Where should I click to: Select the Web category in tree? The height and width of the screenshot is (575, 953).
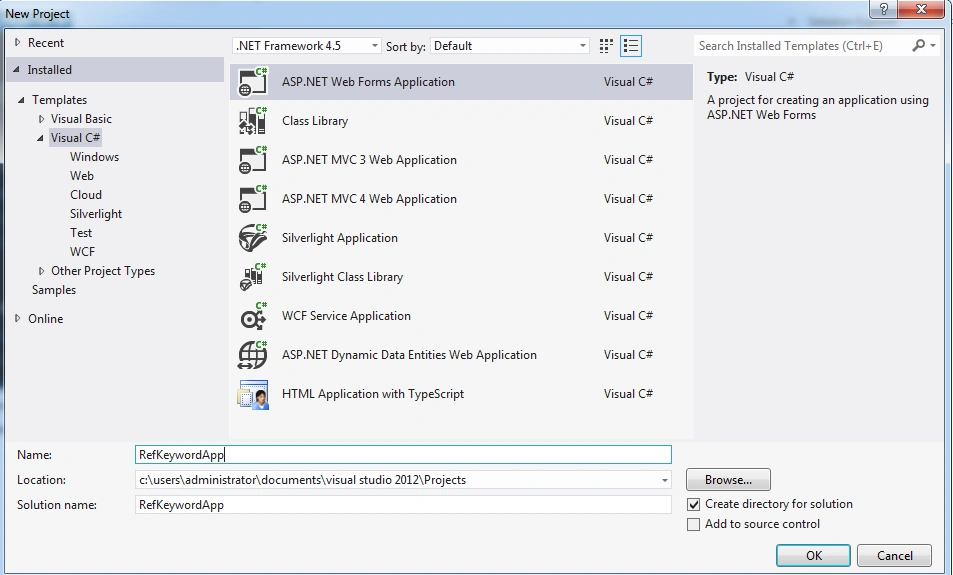pos(82,176)
